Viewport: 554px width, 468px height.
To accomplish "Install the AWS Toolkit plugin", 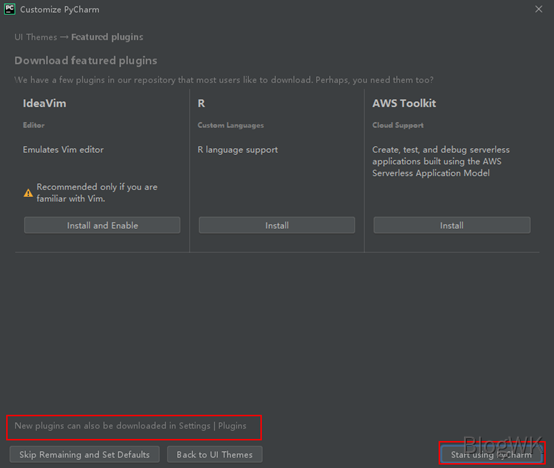I will (x=452, y=225).
